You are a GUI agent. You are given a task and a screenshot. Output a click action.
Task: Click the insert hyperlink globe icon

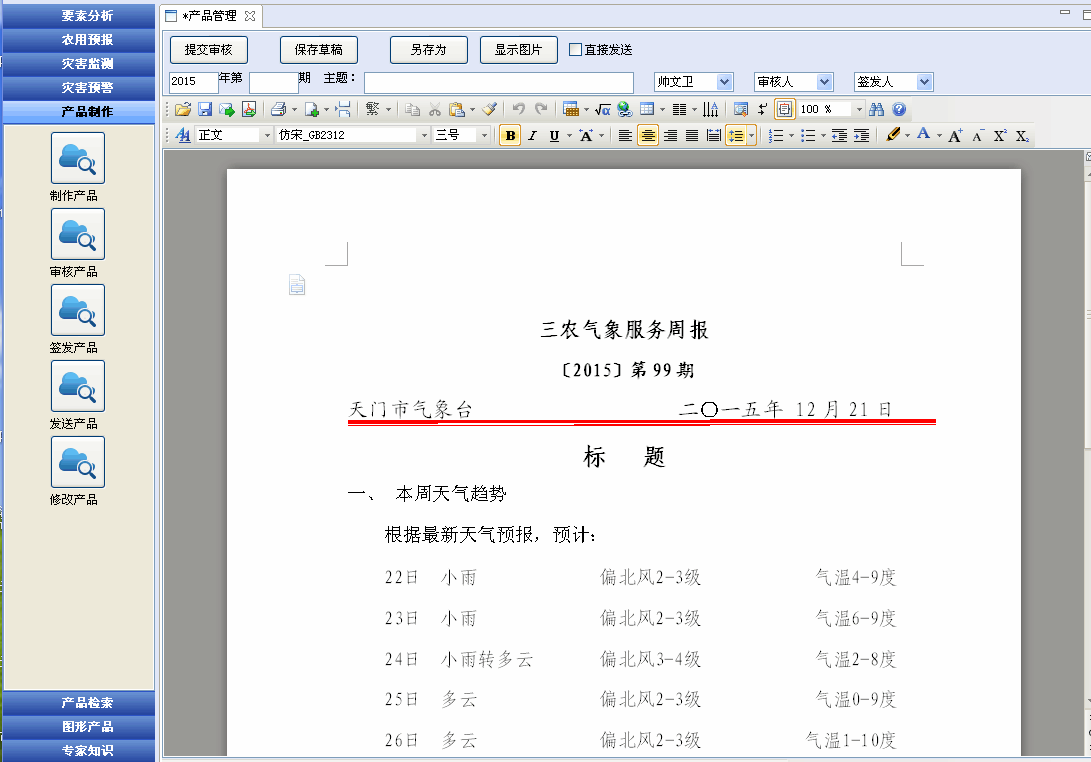click(625, 109)
